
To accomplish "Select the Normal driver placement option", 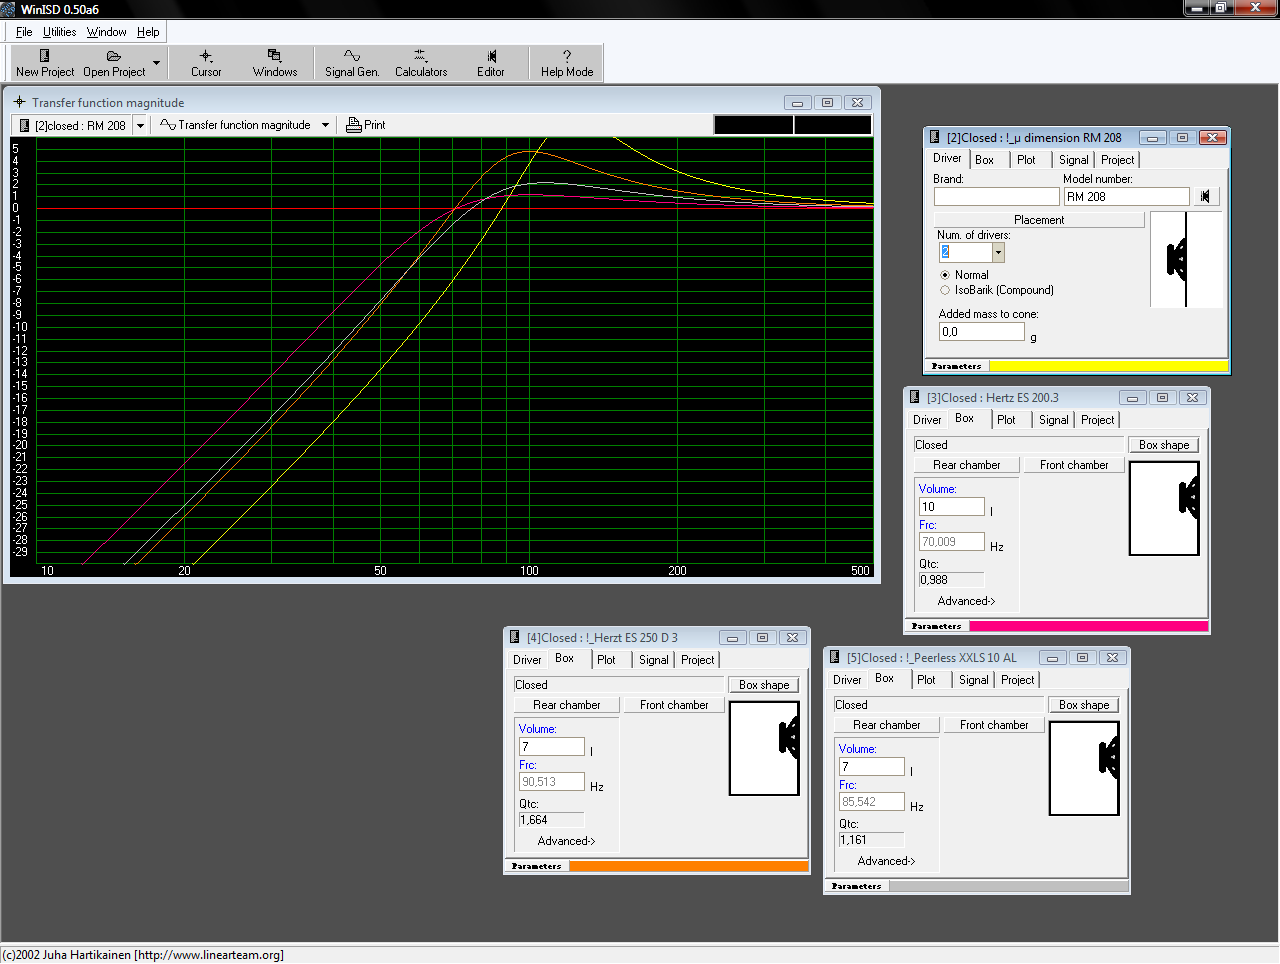I will [945, 275].
